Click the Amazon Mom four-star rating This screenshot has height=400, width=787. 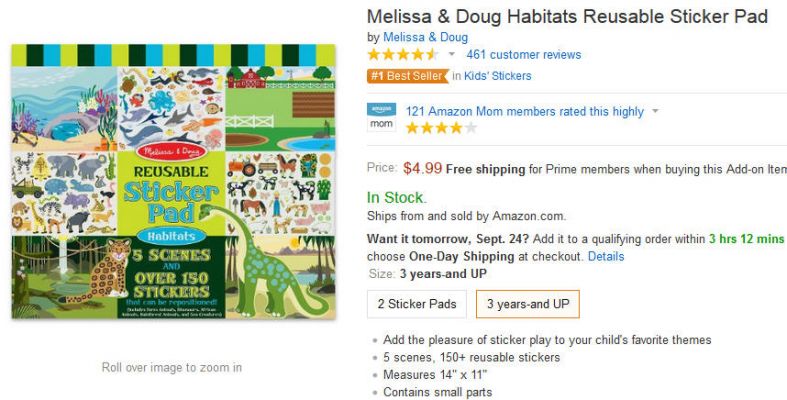(441, 128)
